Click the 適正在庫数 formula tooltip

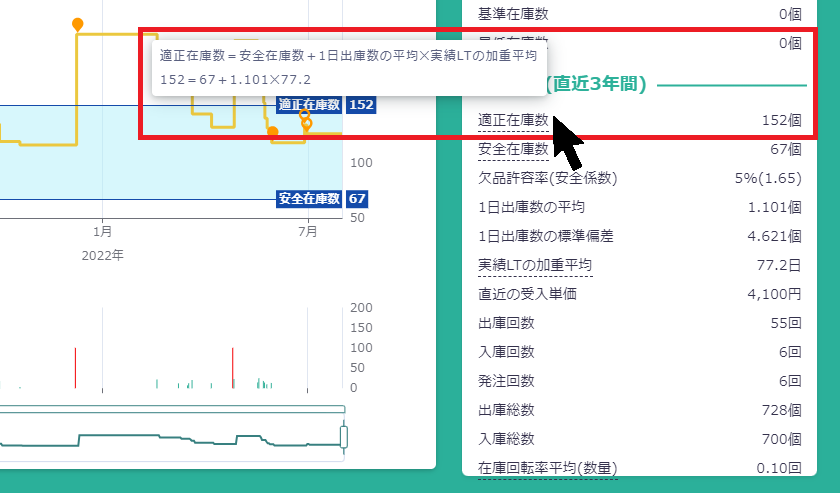348,67
